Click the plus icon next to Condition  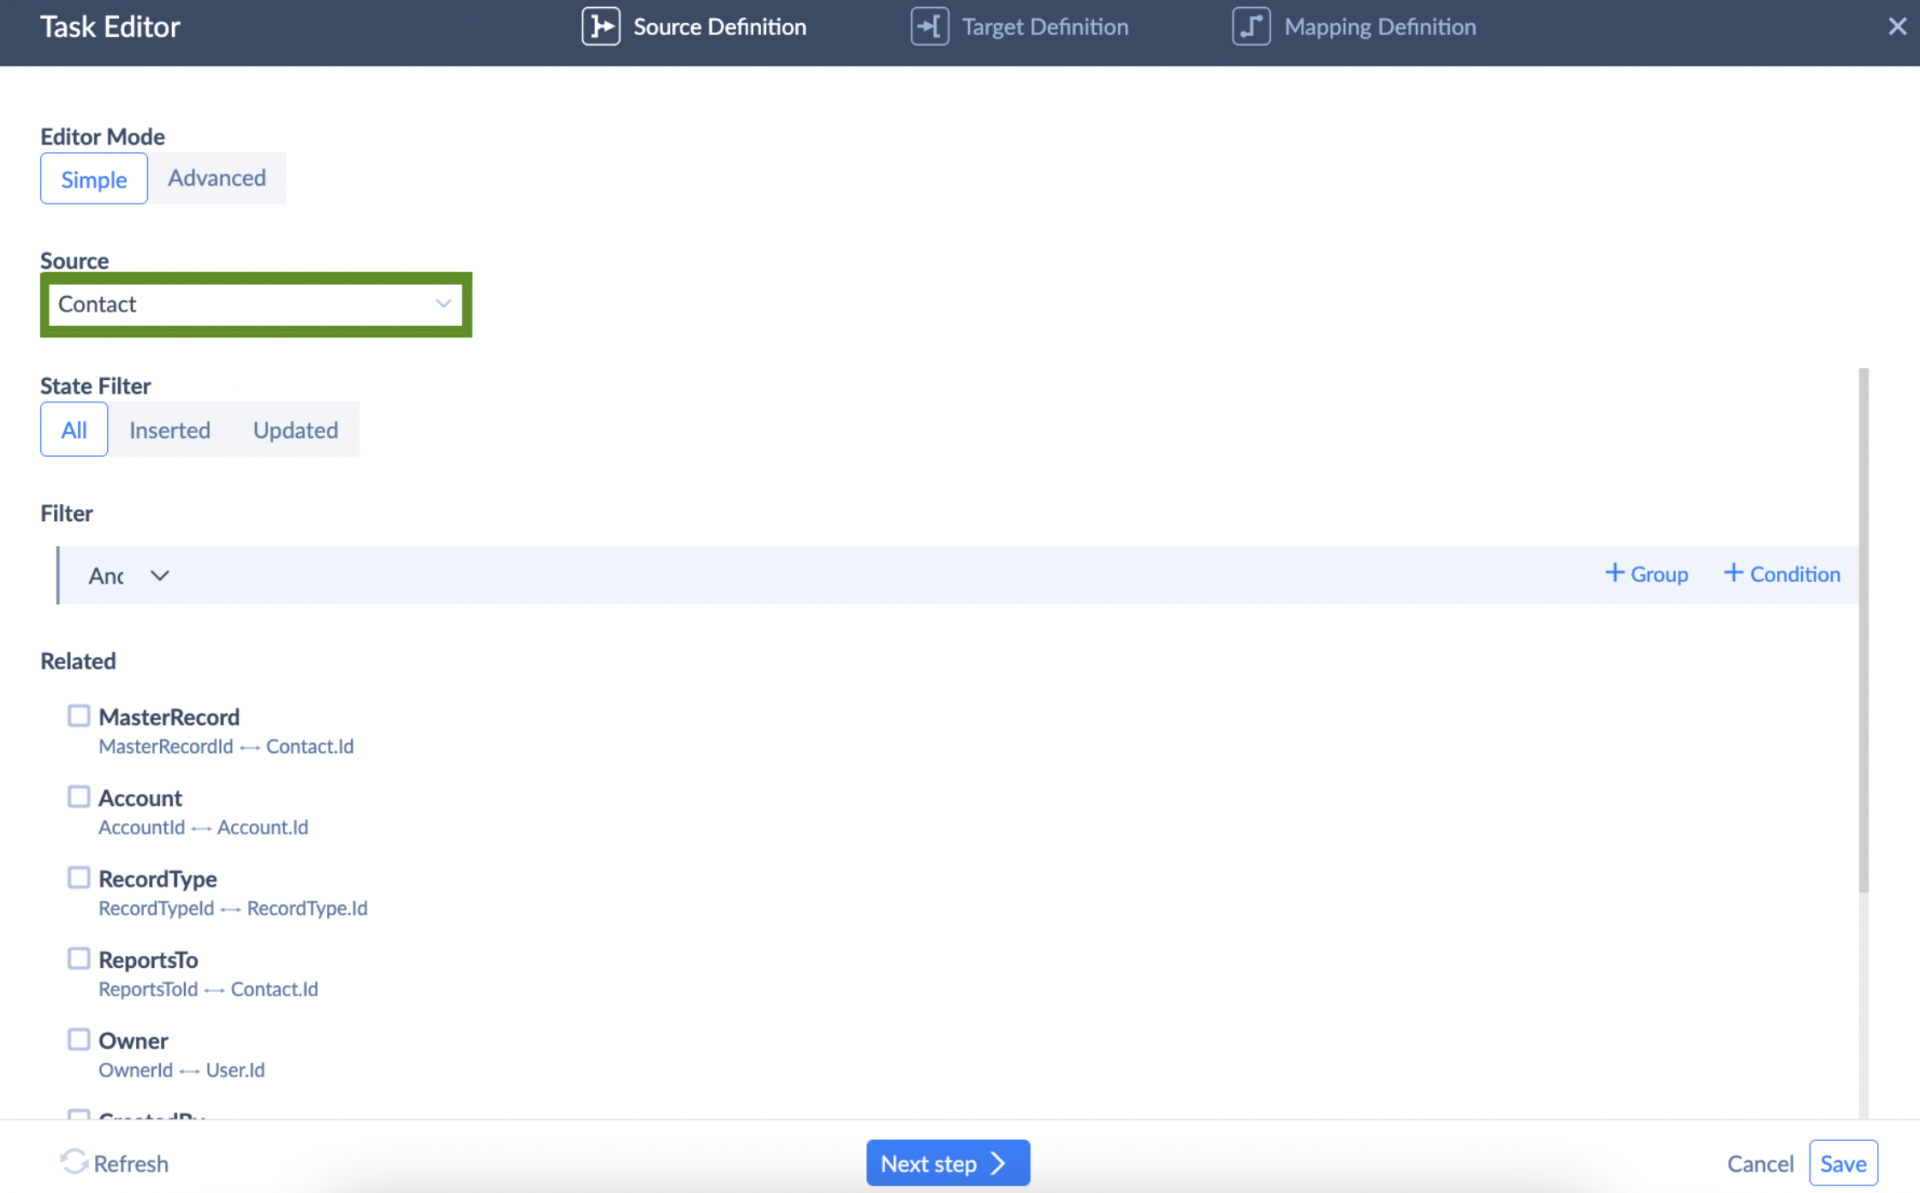(1733, 573)
